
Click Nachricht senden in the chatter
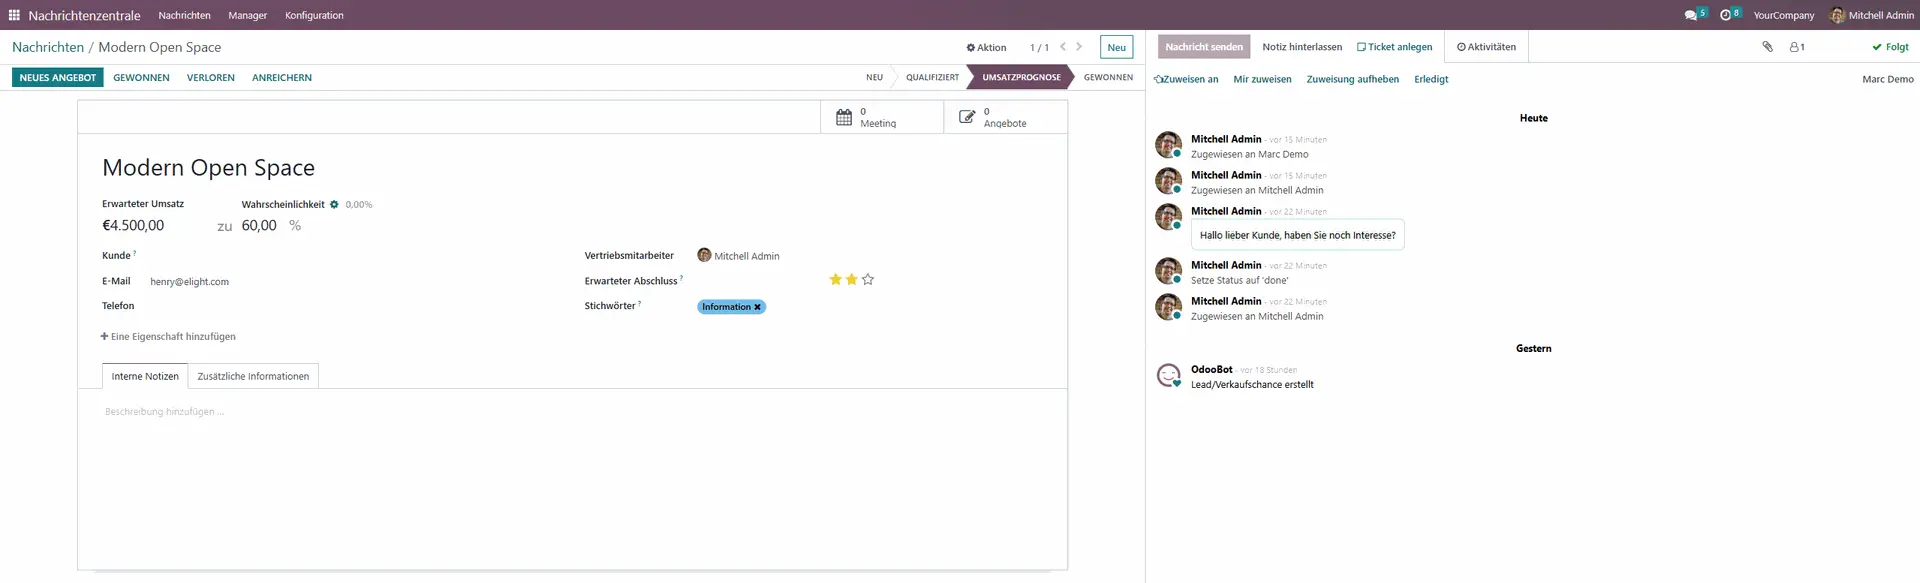(1204, 47)
